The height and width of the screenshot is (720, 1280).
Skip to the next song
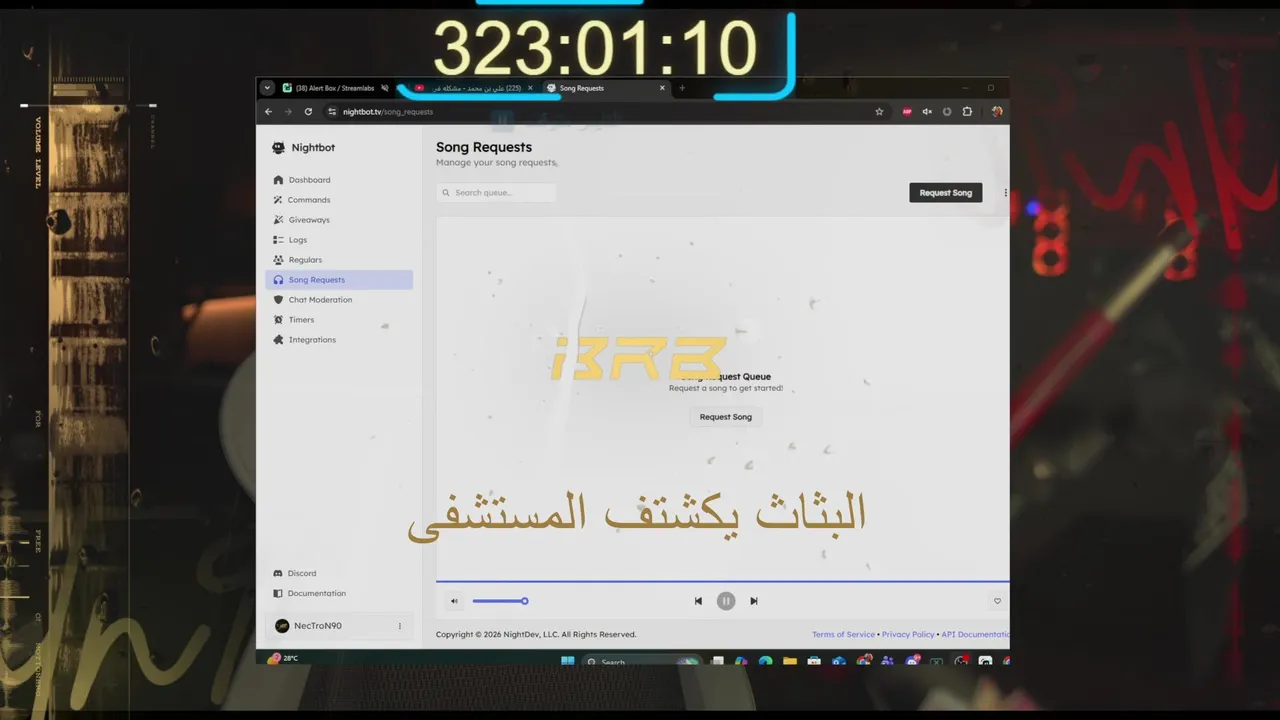(754, 601)
